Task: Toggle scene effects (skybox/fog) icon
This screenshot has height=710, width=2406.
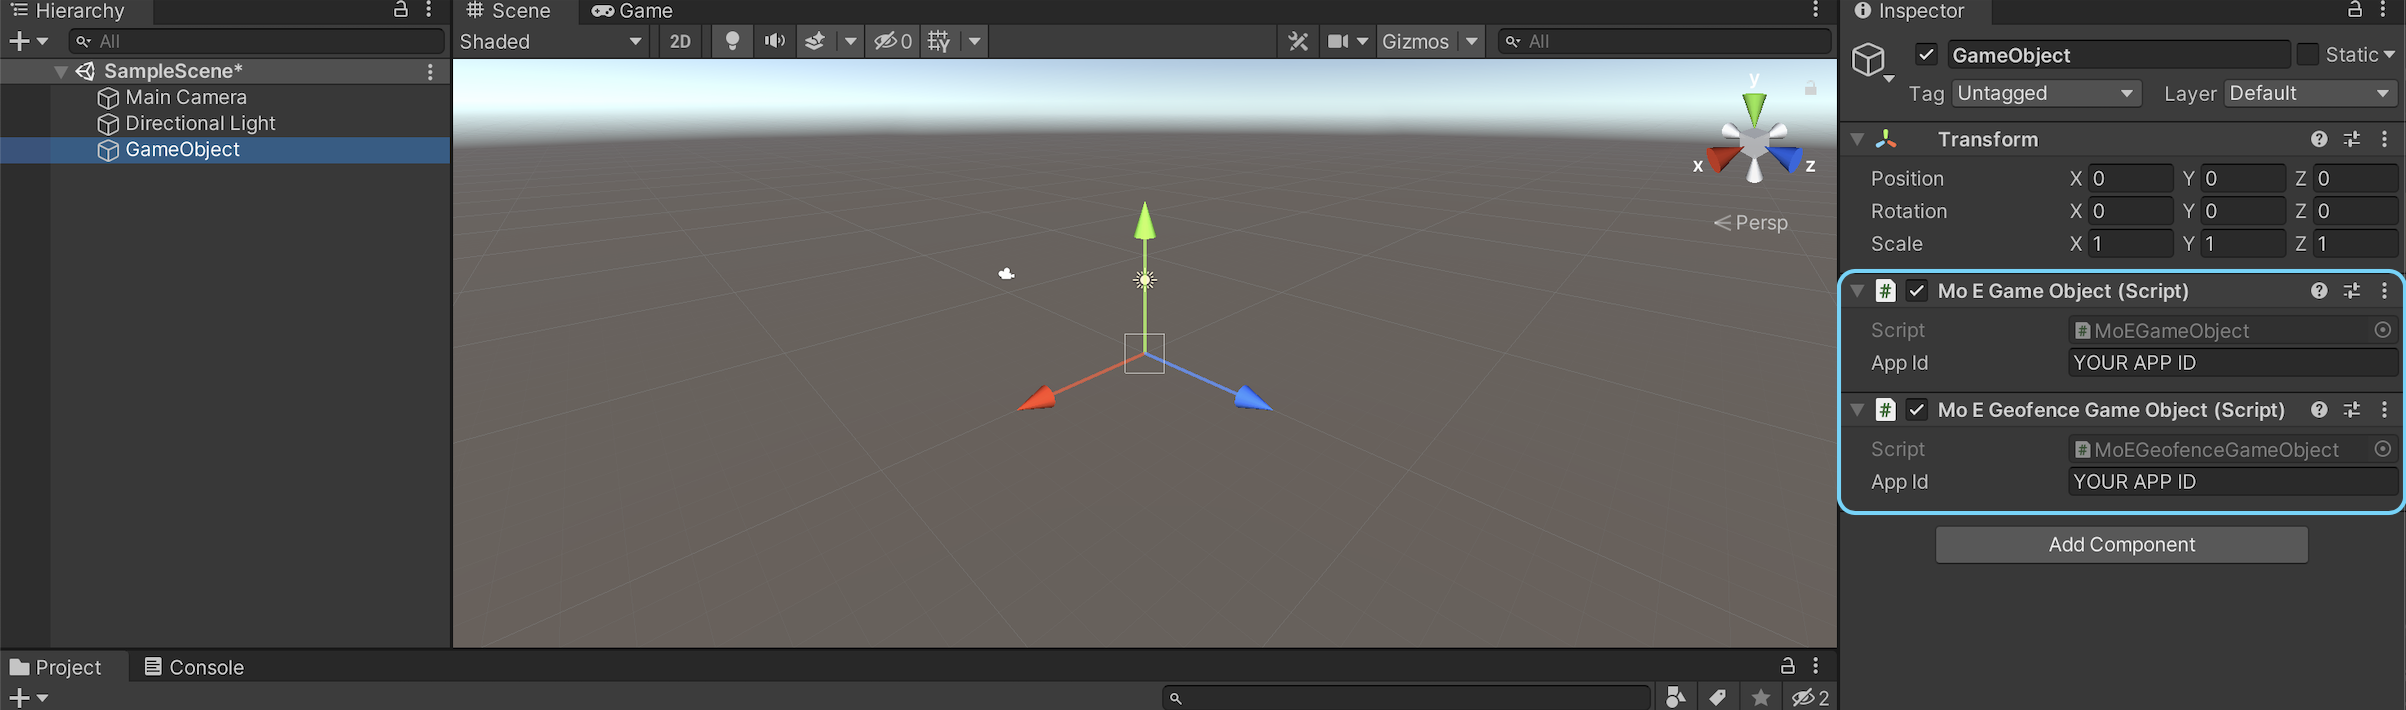Action: click(x=815, y=41)
